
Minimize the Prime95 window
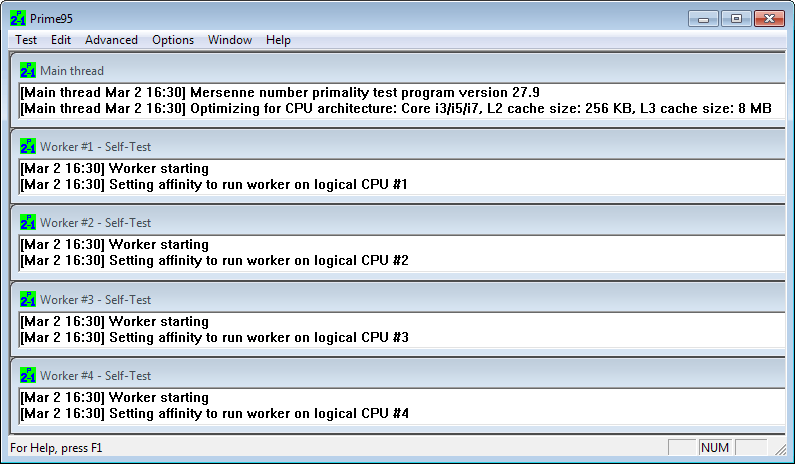[703, 19]
